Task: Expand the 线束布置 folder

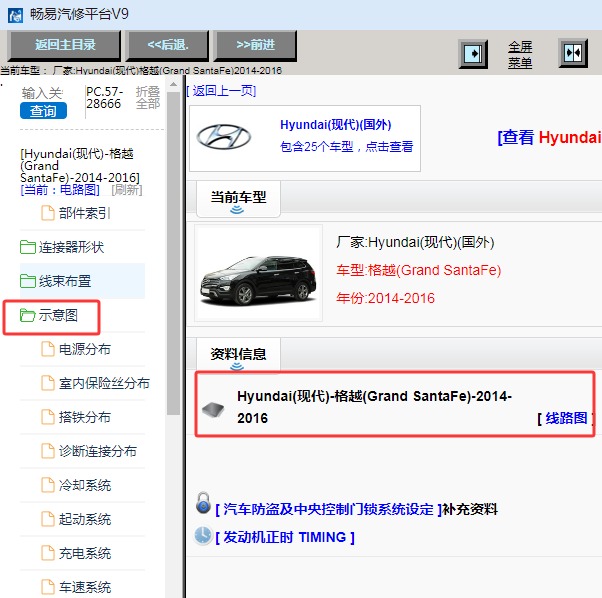Action: pyautogui.click(x=64, y=281)
